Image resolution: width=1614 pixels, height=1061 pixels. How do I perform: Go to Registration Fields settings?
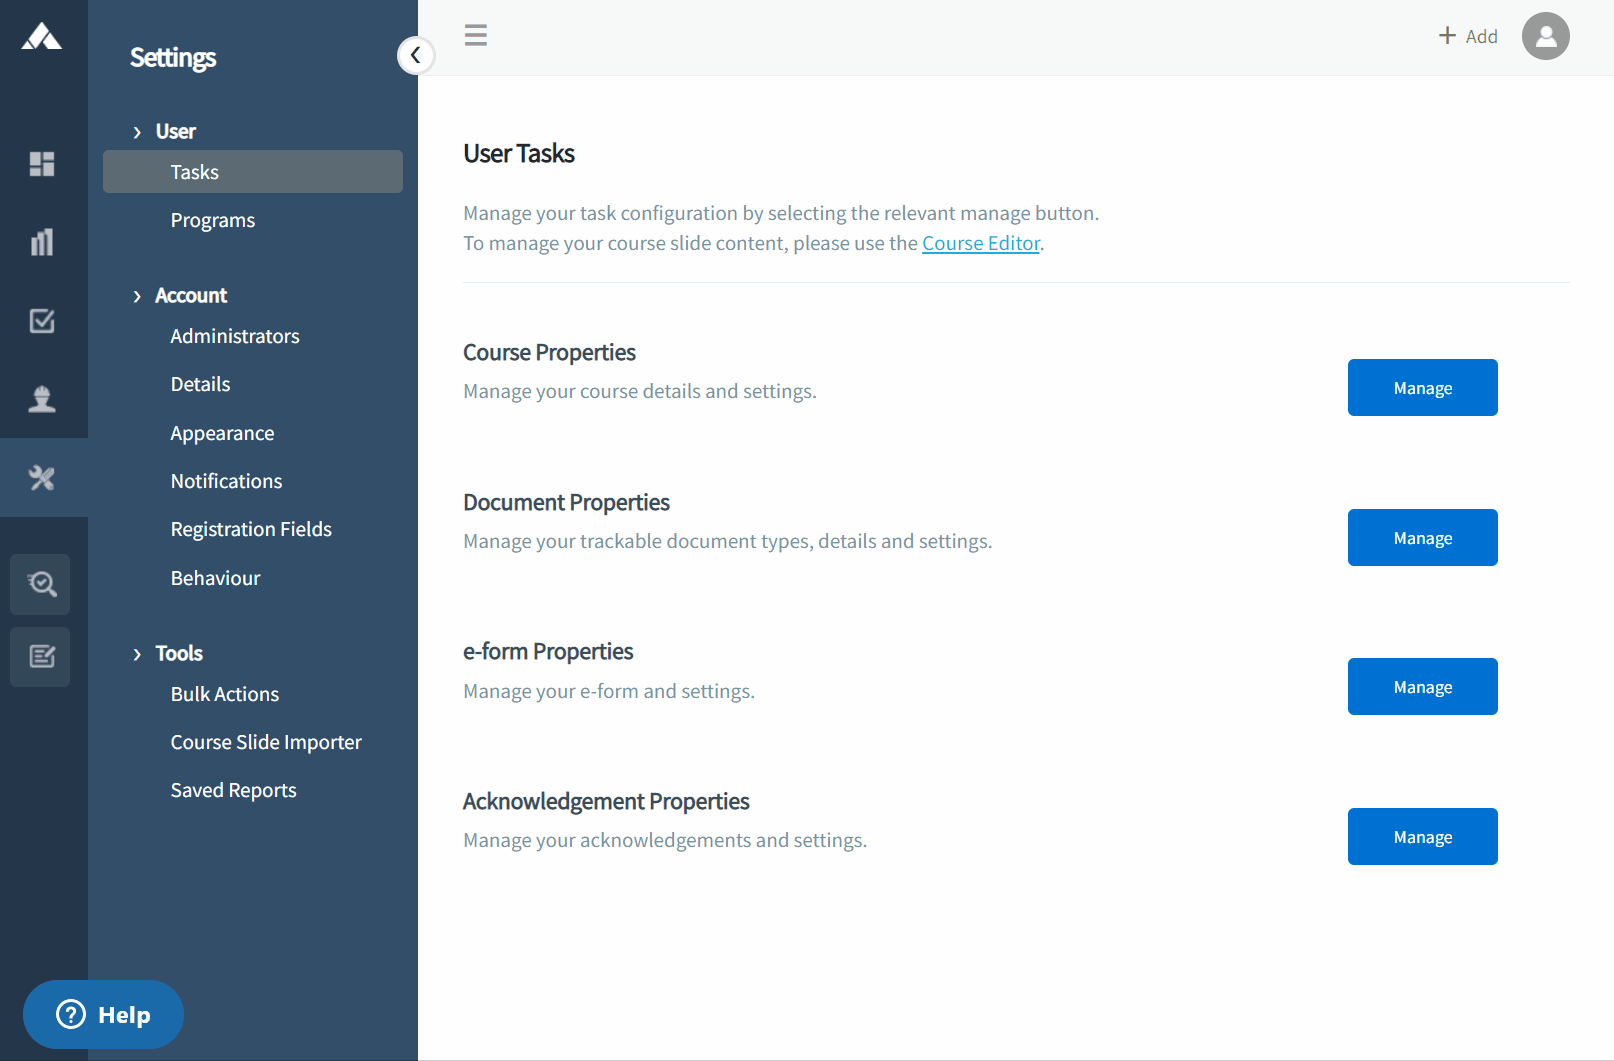[251, 529]
